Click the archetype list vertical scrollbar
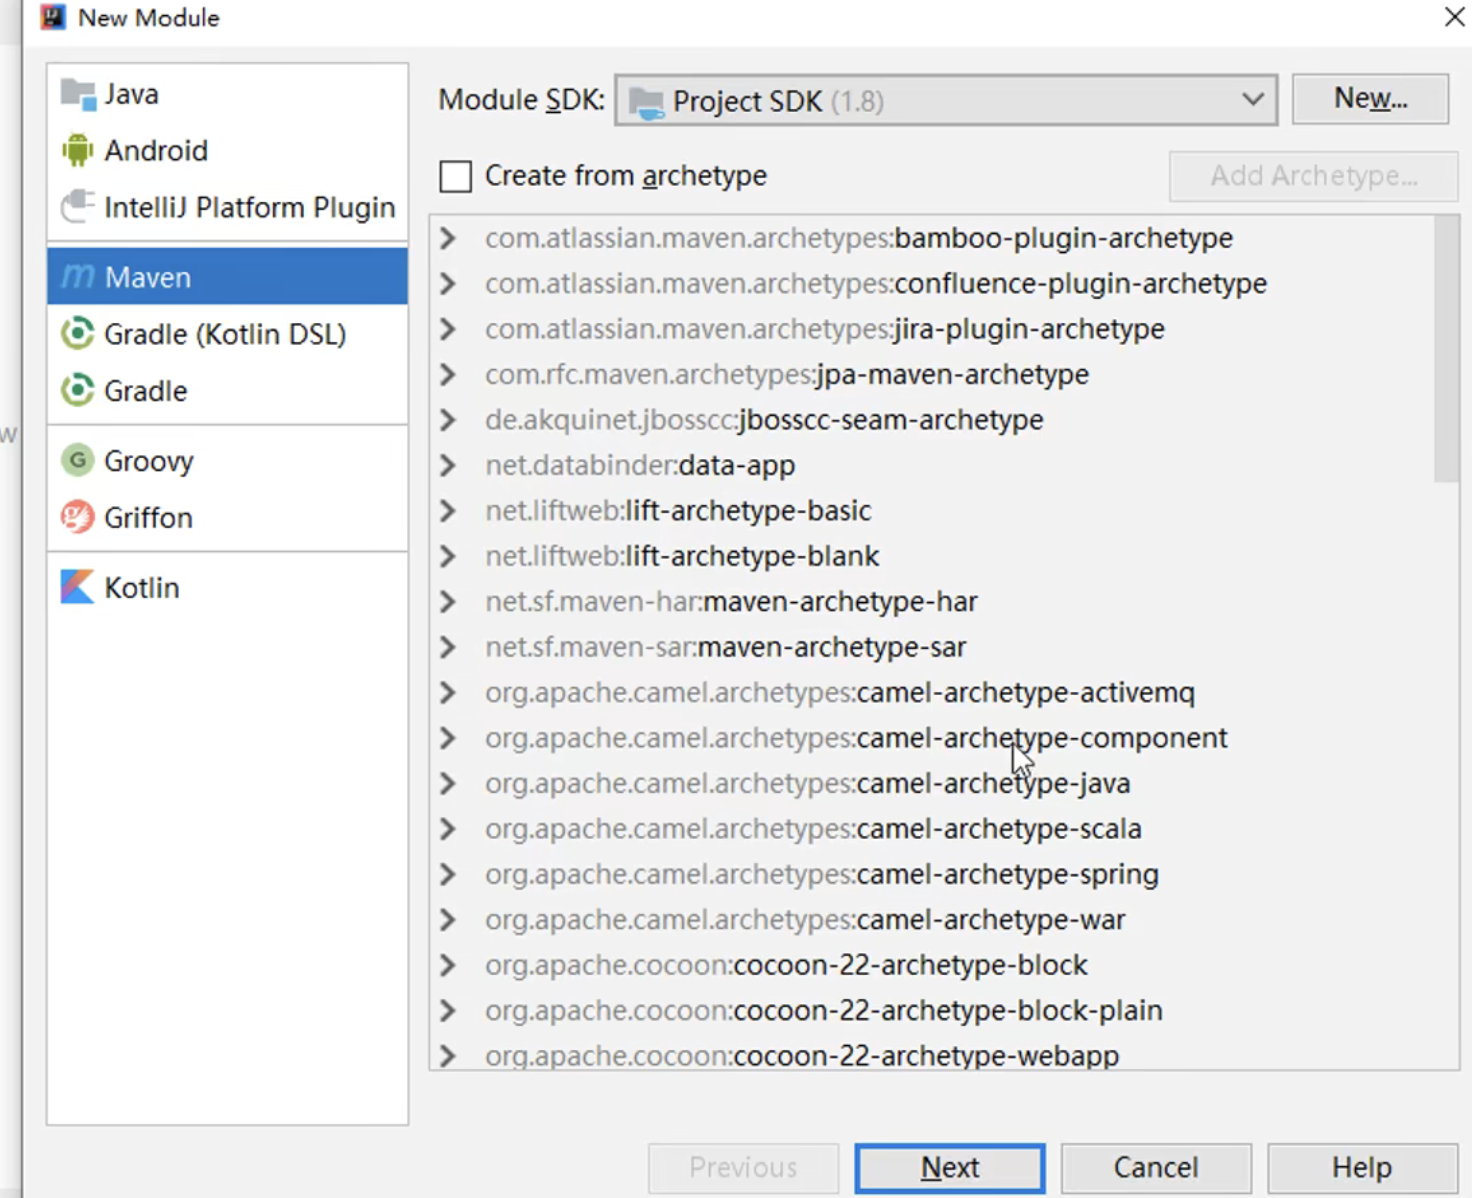The height and width of the screenshot is (1198, 1472). (1446, 350)
